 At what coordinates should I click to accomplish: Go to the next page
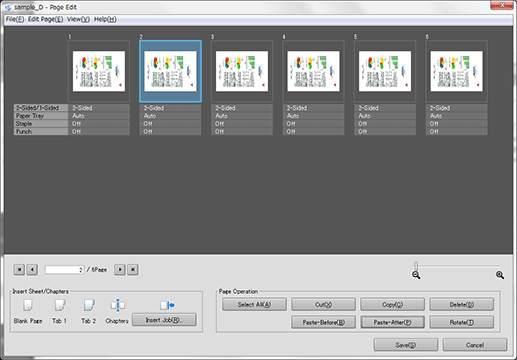(x=120, y=270)
